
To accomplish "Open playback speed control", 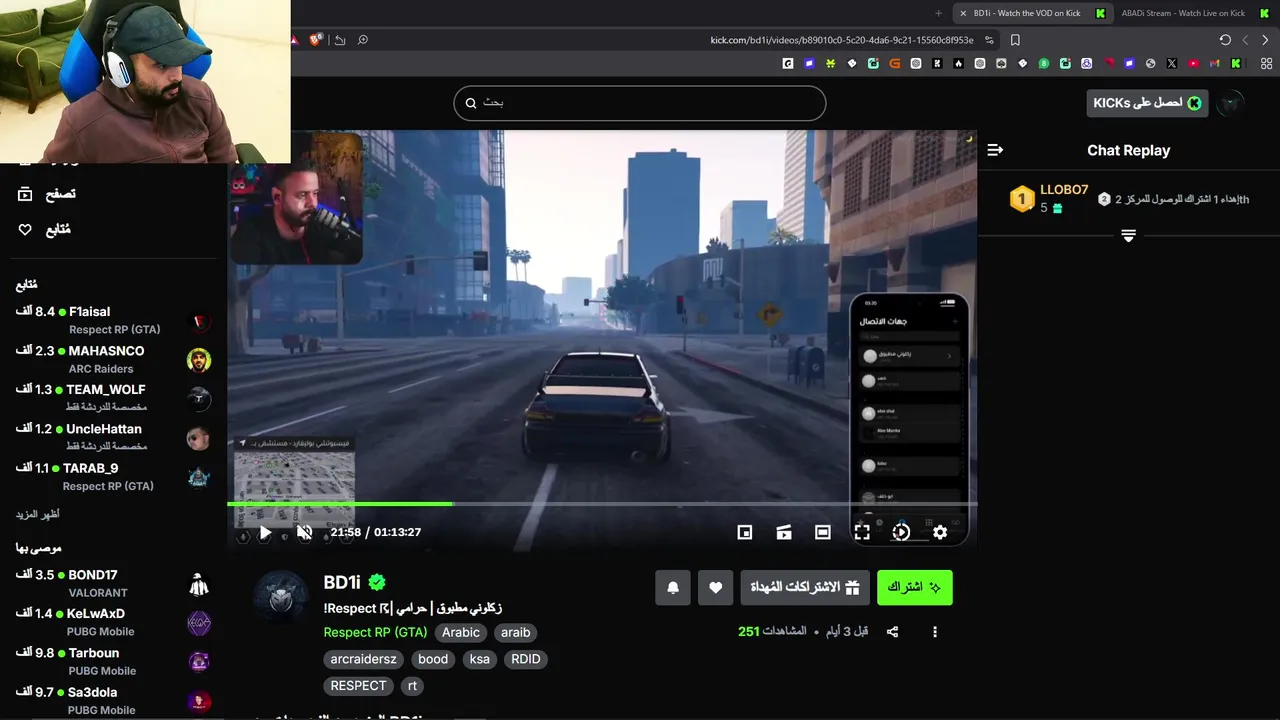I will [901, 533].
